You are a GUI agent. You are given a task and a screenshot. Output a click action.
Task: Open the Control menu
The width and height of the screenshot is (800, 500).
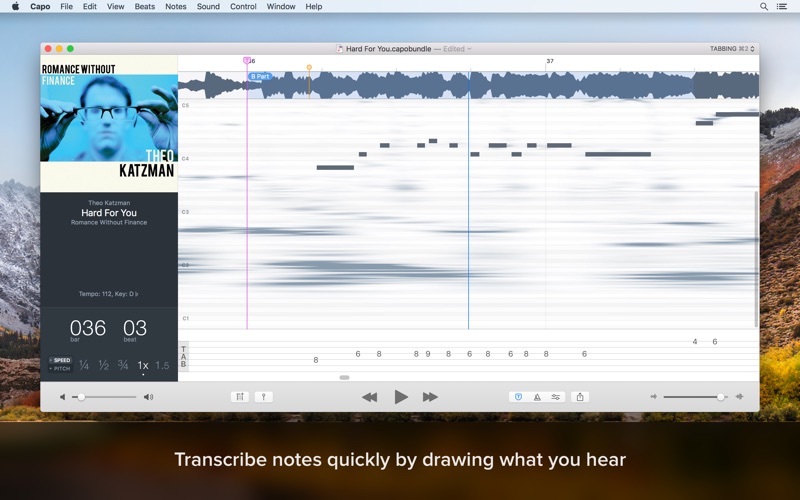click(243, 6)
